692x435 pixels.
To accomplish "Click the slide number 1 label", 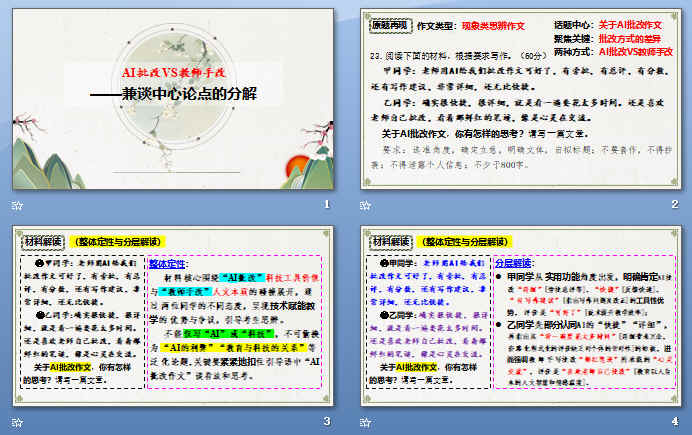I will [x=326, y=205].
